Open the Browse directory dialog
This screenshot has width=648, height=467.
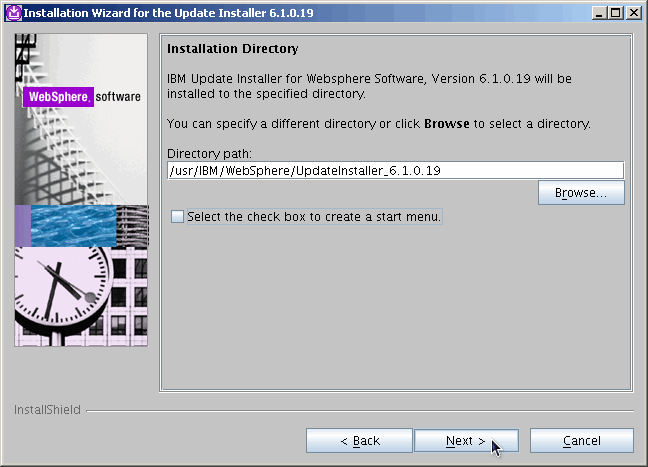pos(581,192)
